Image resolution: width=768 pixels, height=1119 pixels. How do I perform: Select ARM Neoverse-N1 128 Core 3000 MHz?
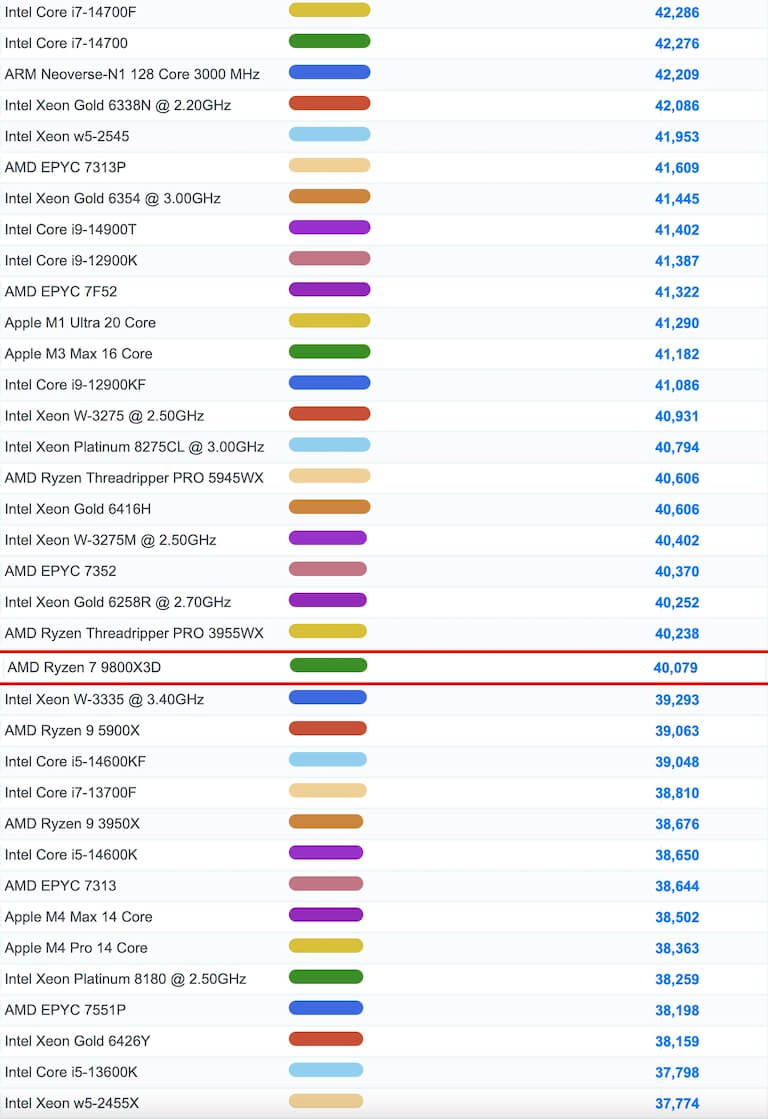point(132,74)
